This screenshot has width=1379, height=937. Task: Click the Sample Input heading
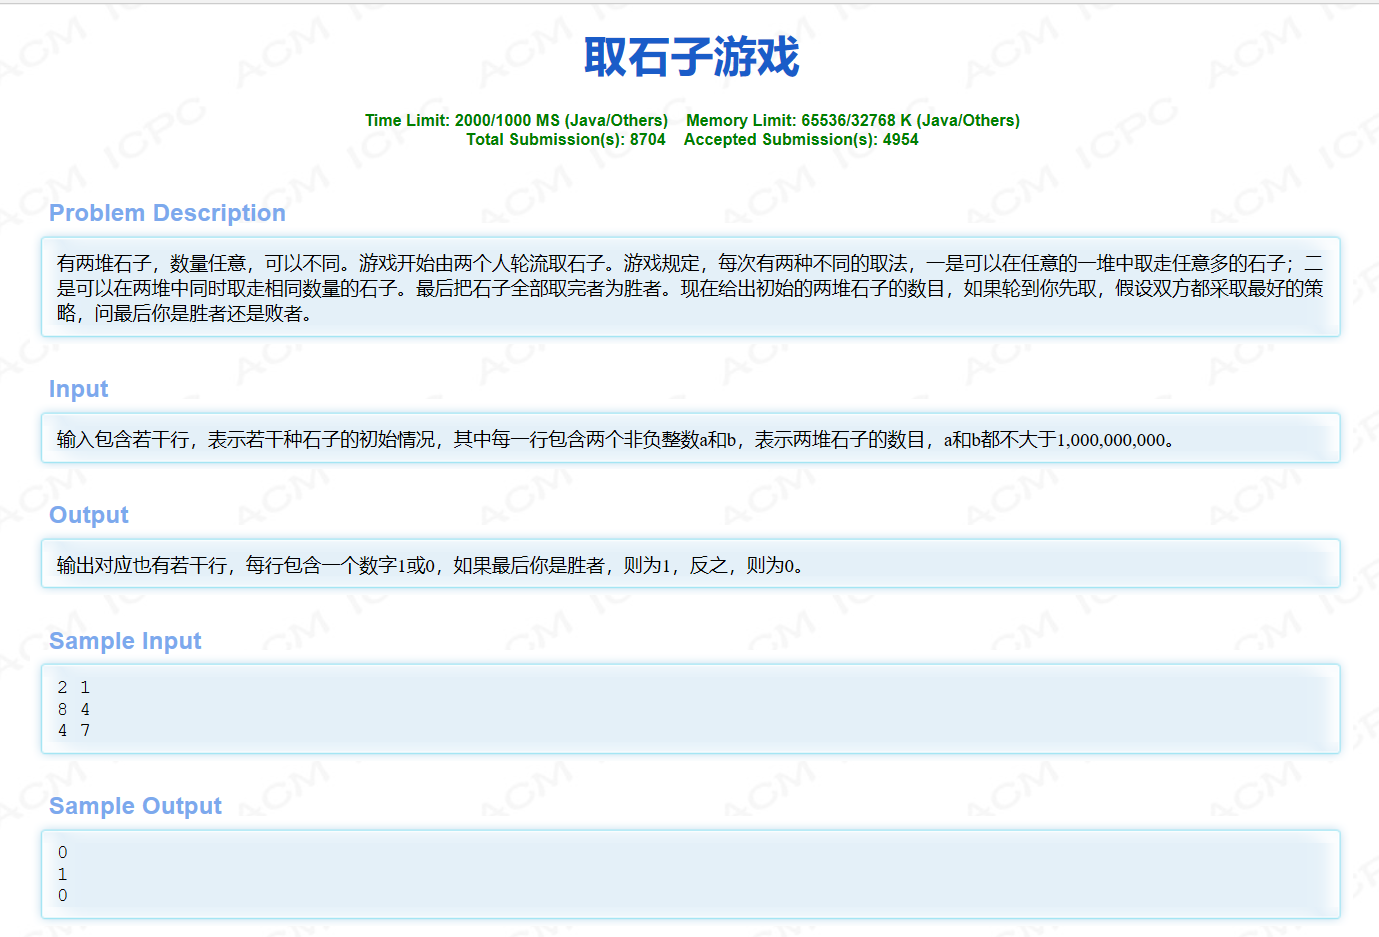point(125,641)
